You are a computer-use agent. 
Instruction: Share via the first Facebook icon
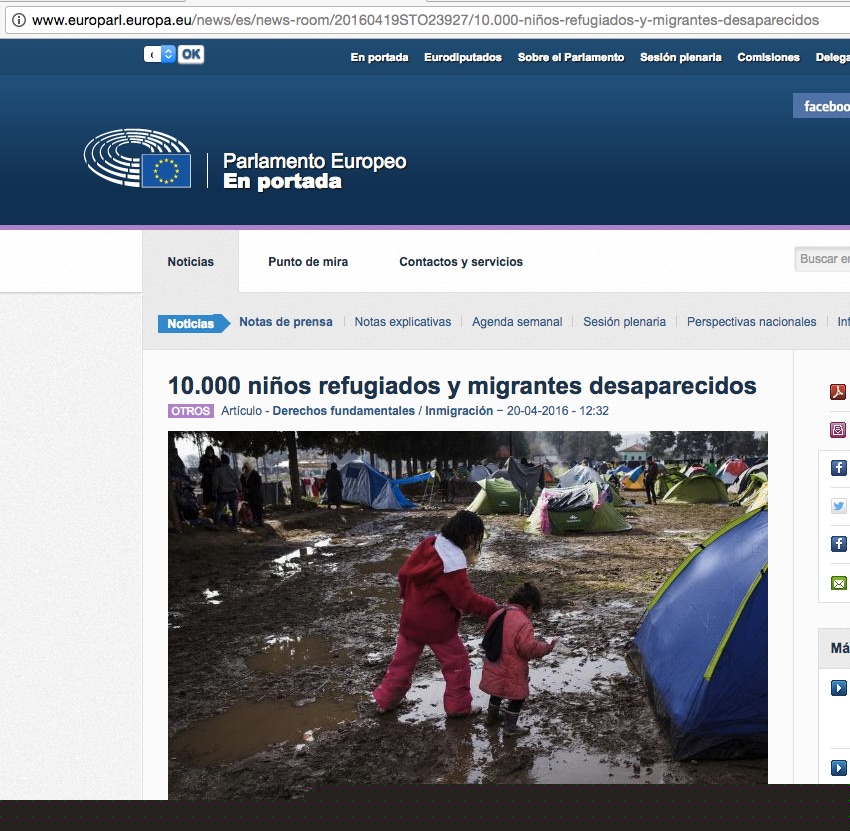[839, 467]
